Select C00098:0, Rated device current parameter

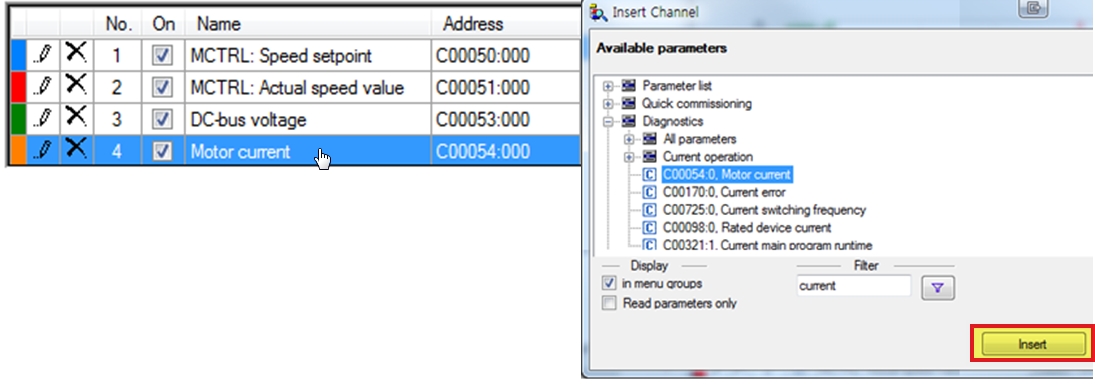747,228
